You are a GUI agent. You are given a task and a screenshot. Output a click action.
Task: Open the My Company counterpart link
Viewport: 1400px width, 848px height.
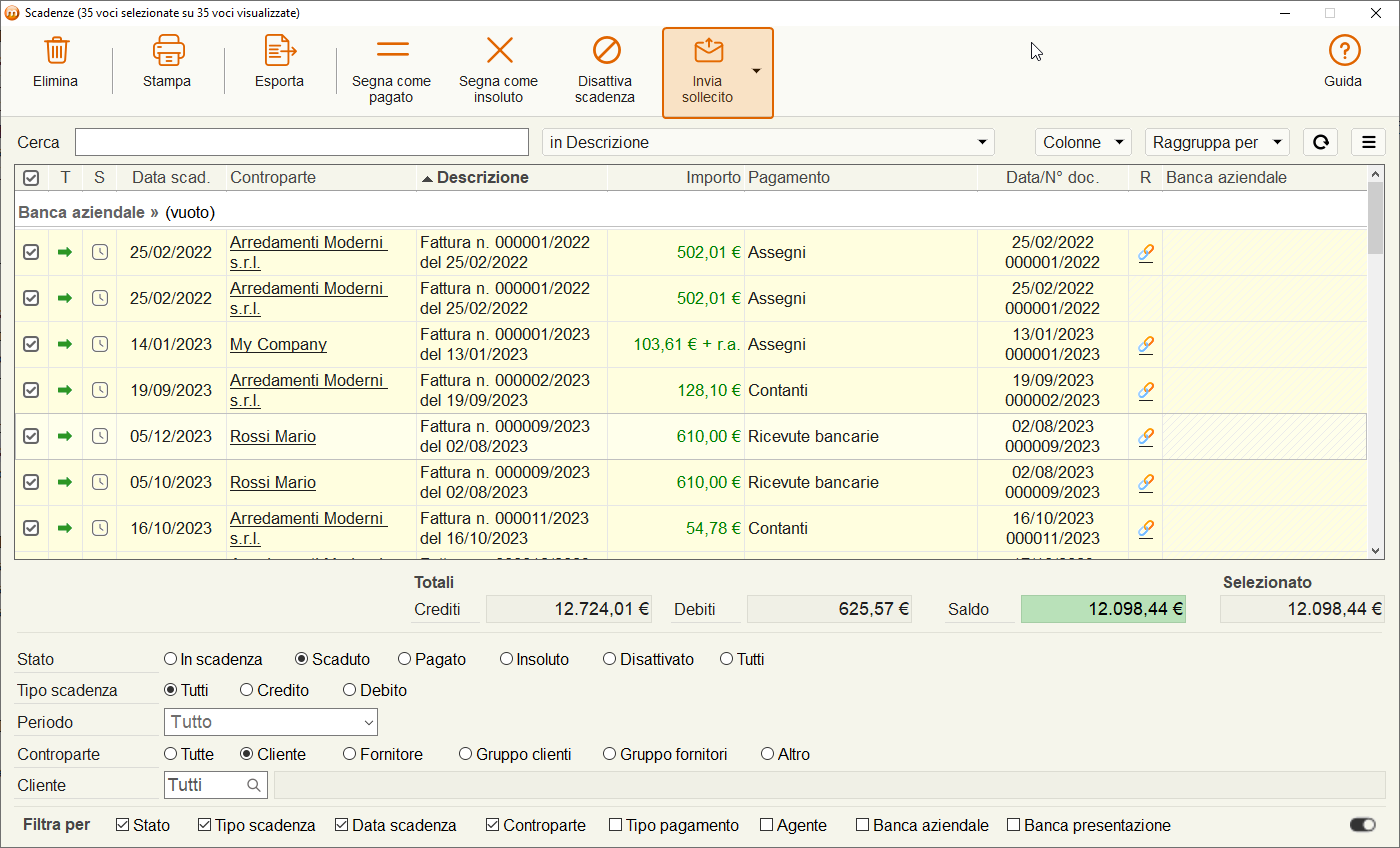[278, 344]
